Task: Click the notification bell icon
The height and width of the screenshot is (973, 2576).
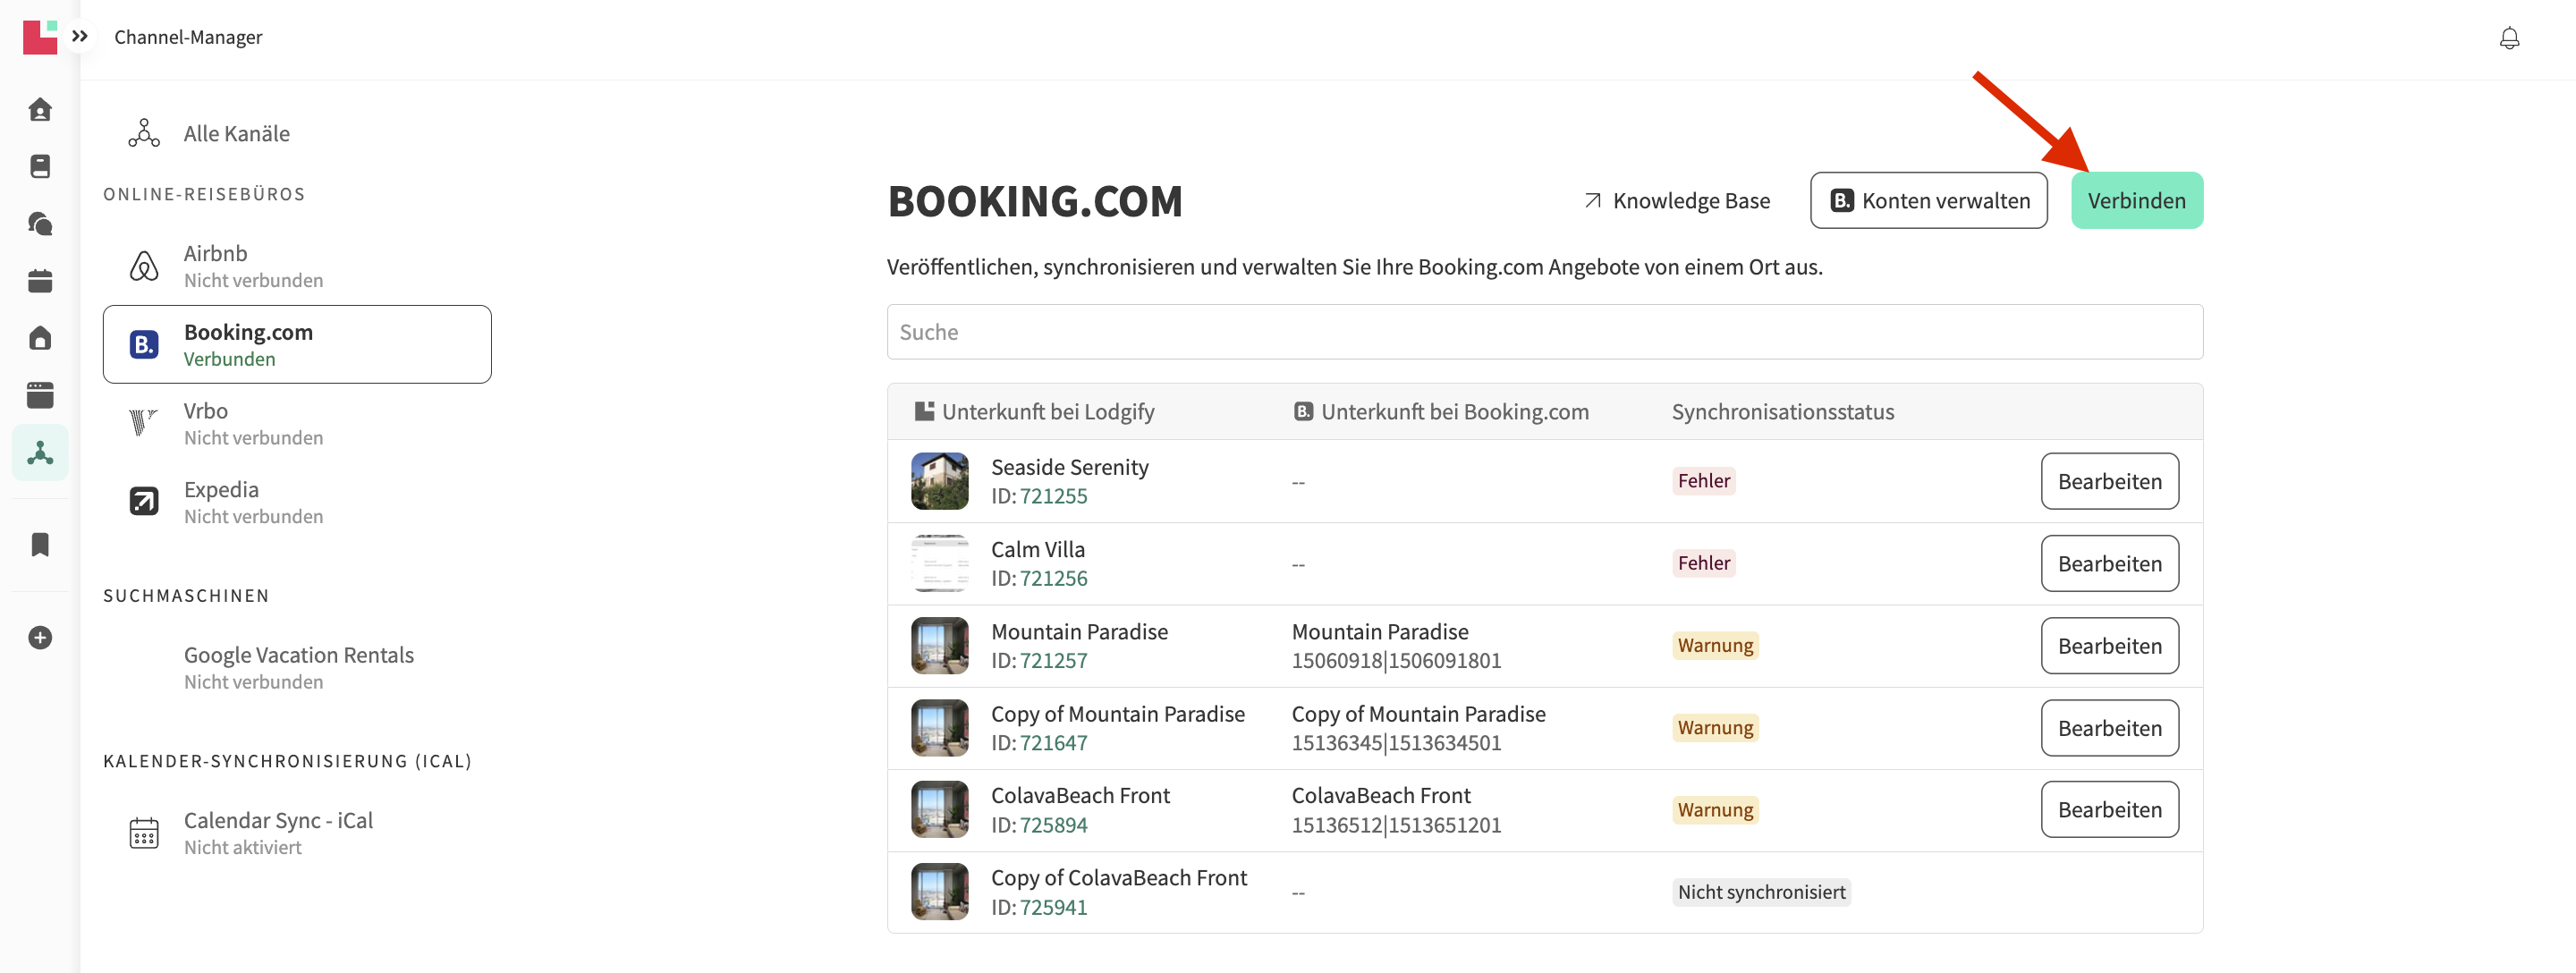Action: [x=2508, y=38]
